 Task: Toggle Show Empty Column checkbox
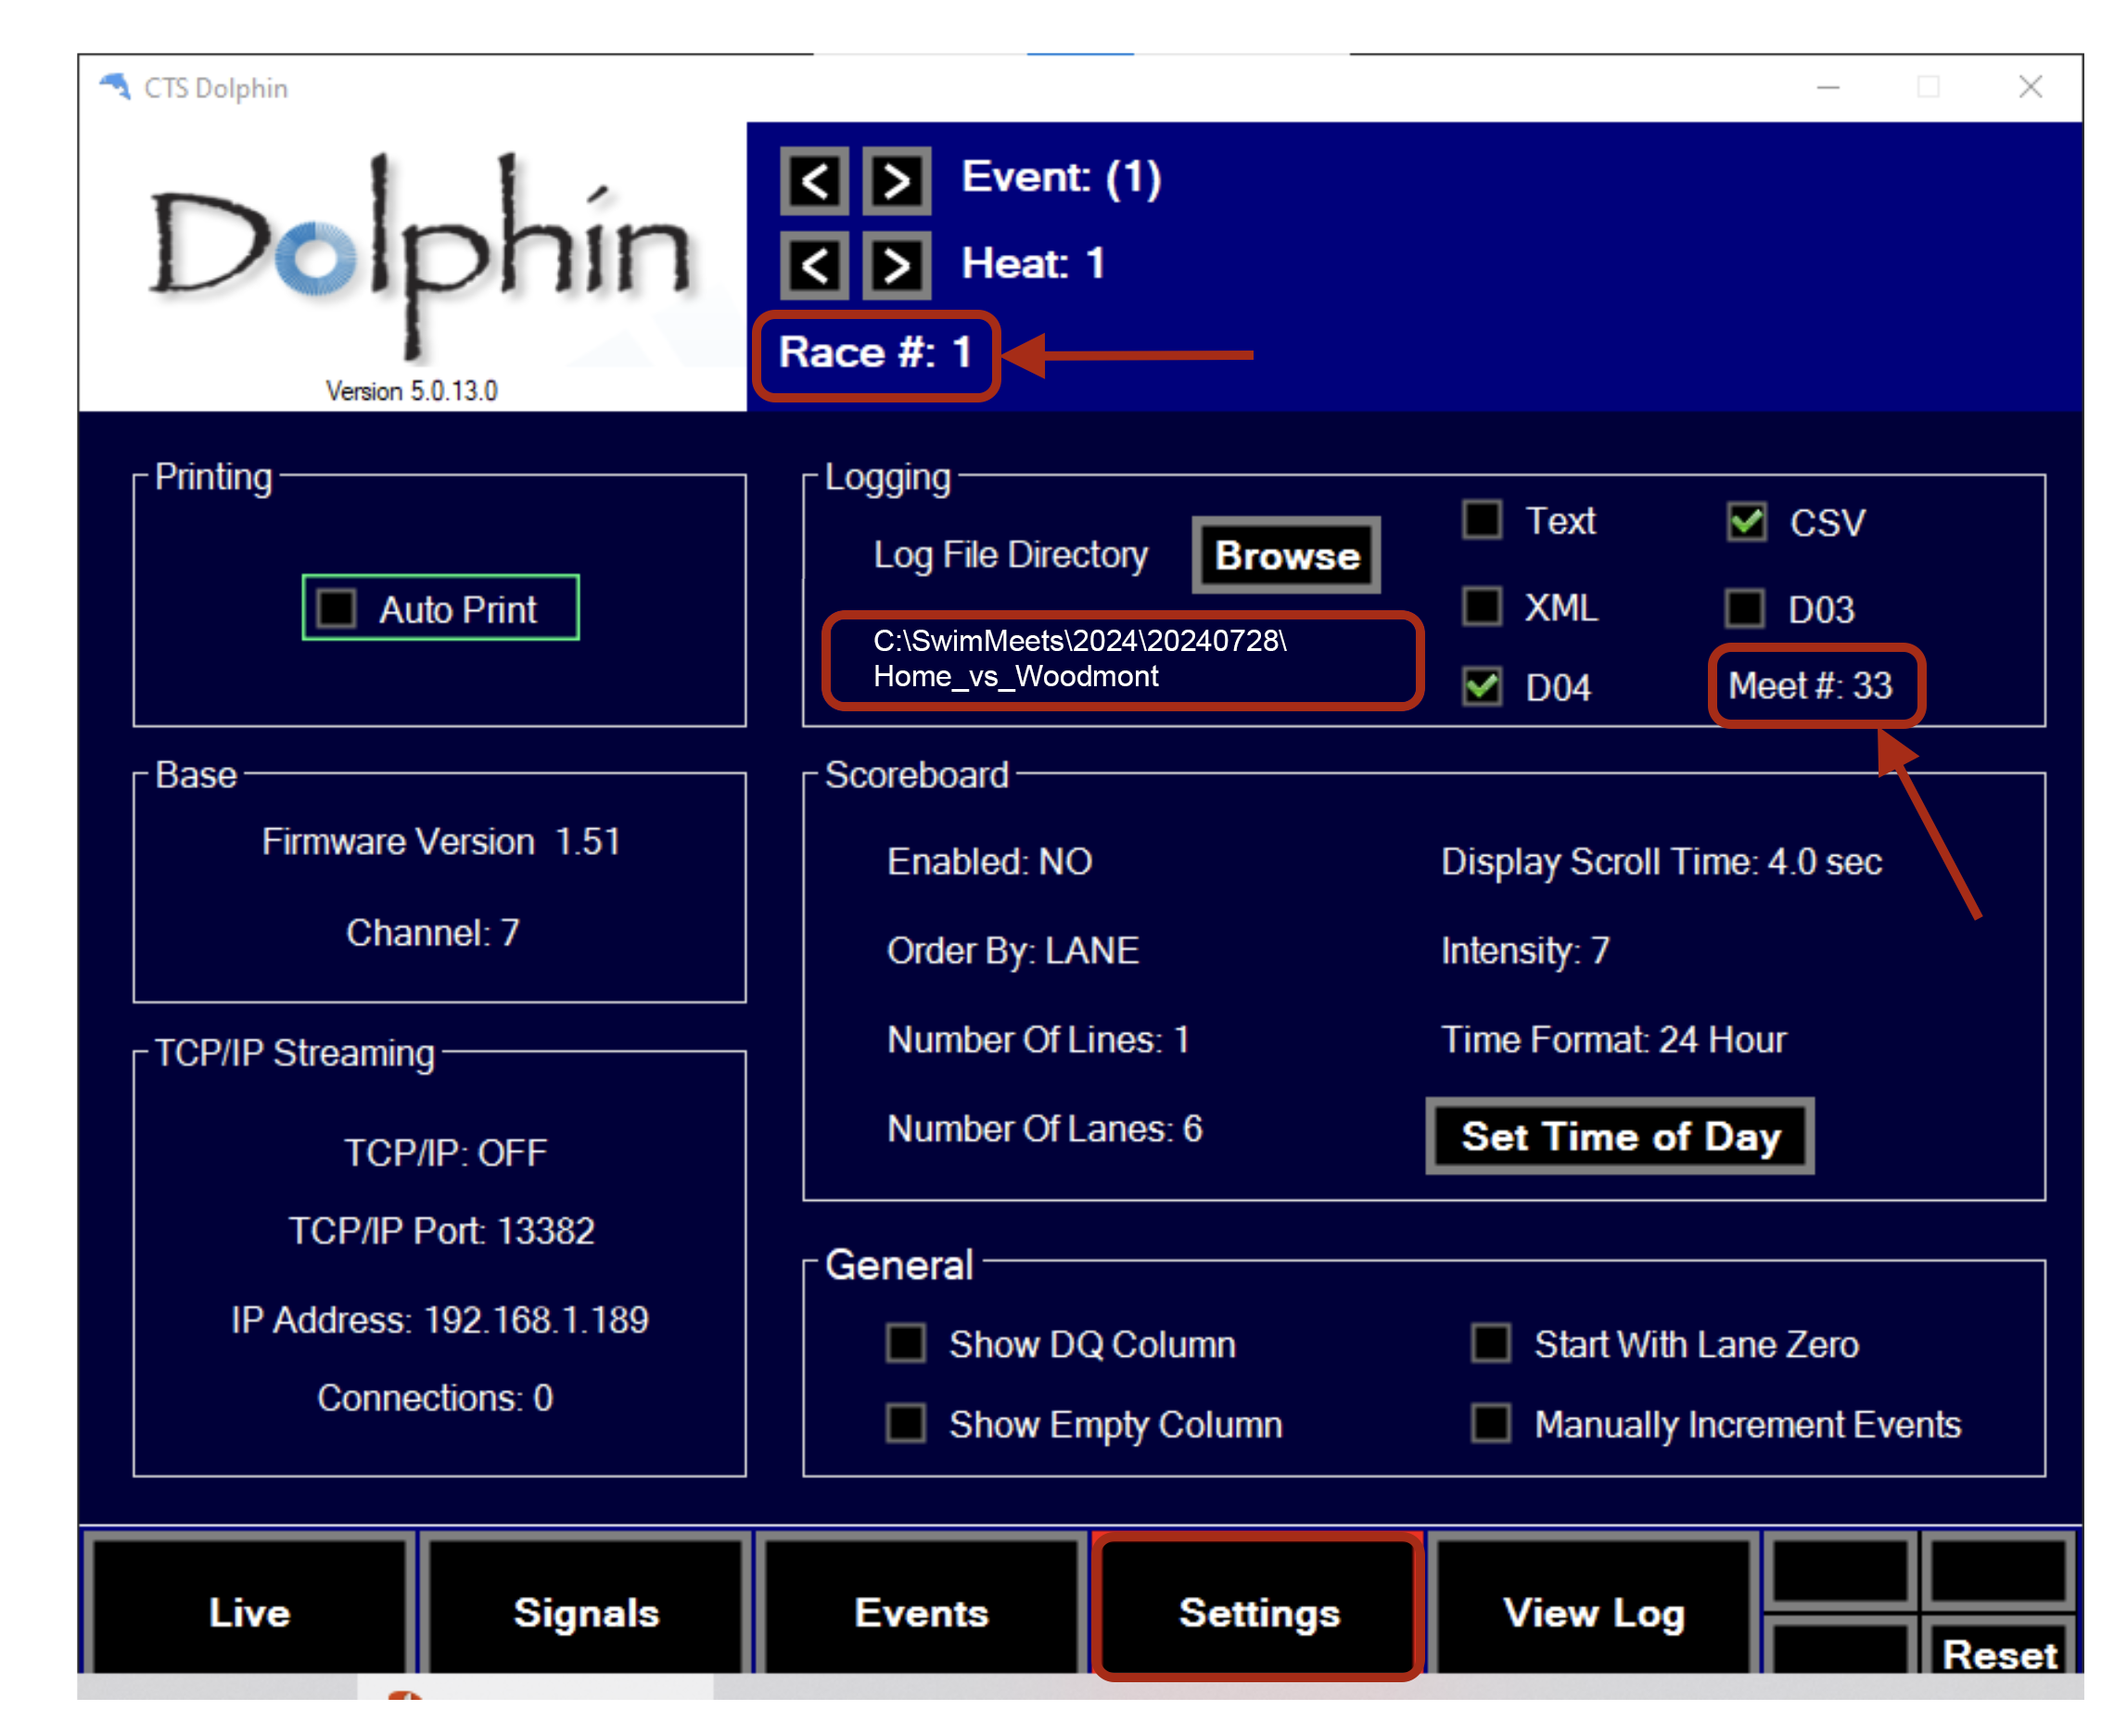coord(906,1424)
